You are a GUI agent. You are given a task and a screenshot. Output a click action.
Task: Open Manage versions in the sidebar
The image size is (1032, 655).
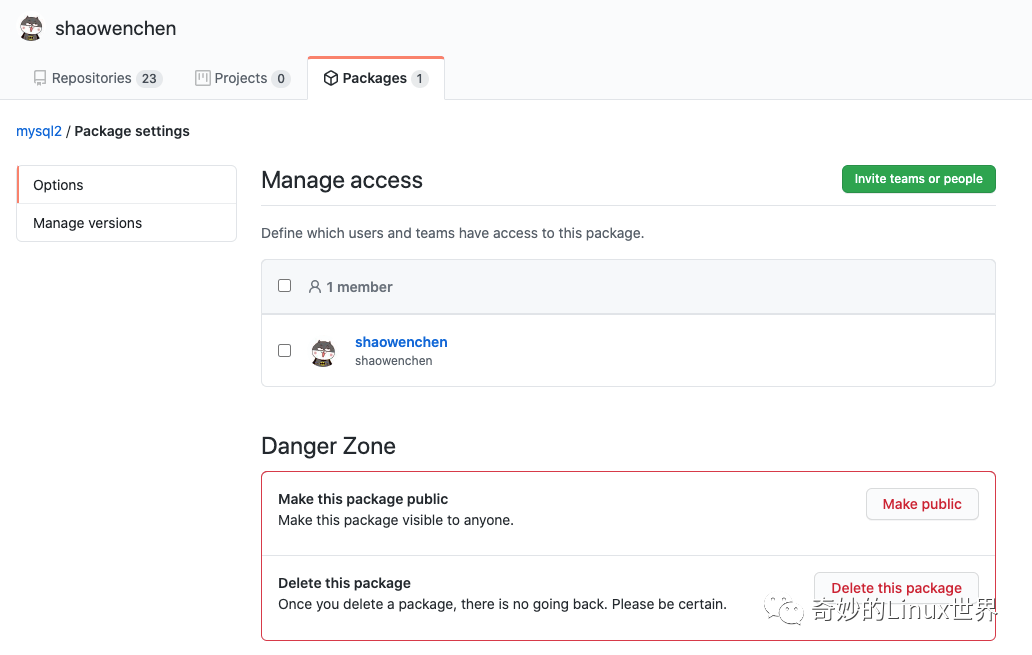click(x=87, y=222)
